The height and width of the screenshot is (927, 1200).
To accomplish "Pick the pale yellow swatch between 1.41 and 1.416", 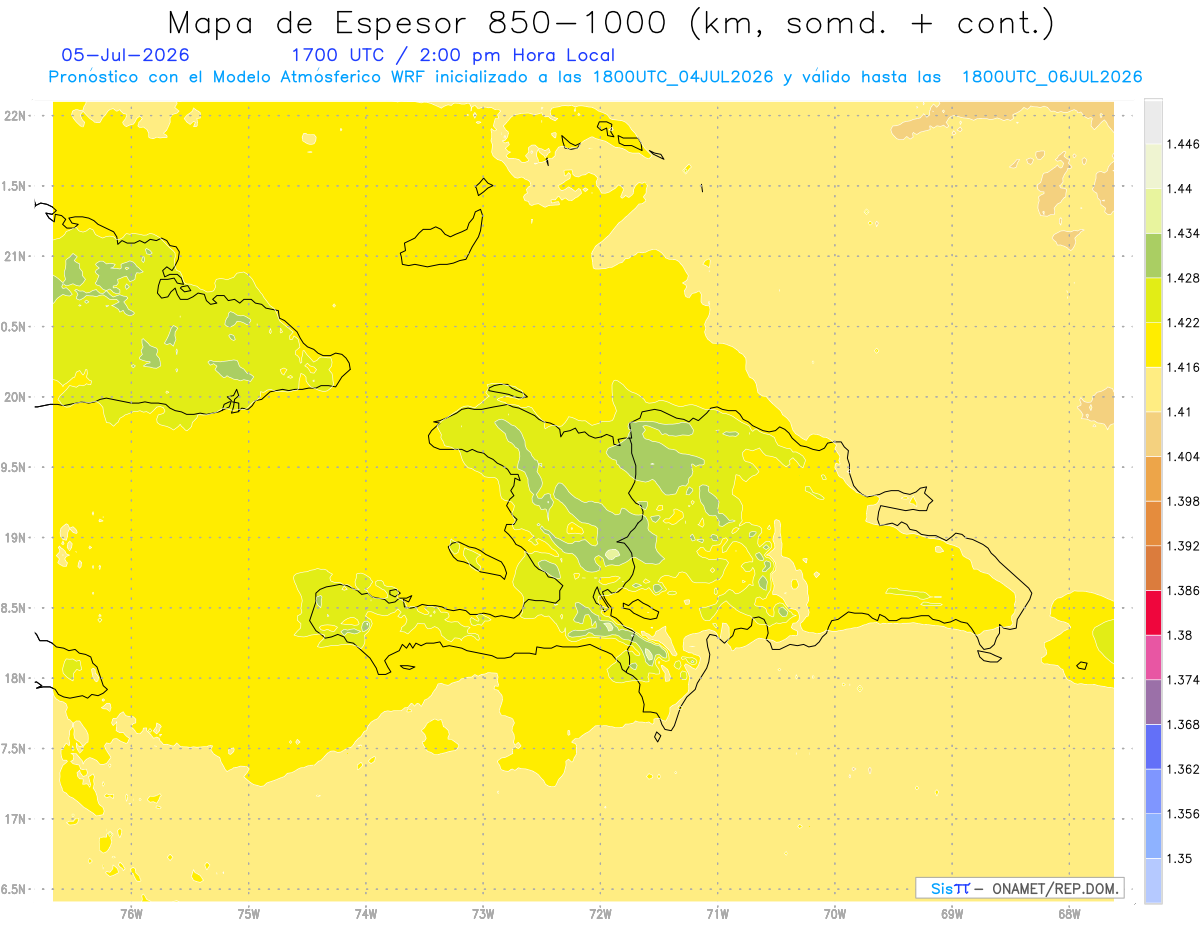I will [1153, 389].
